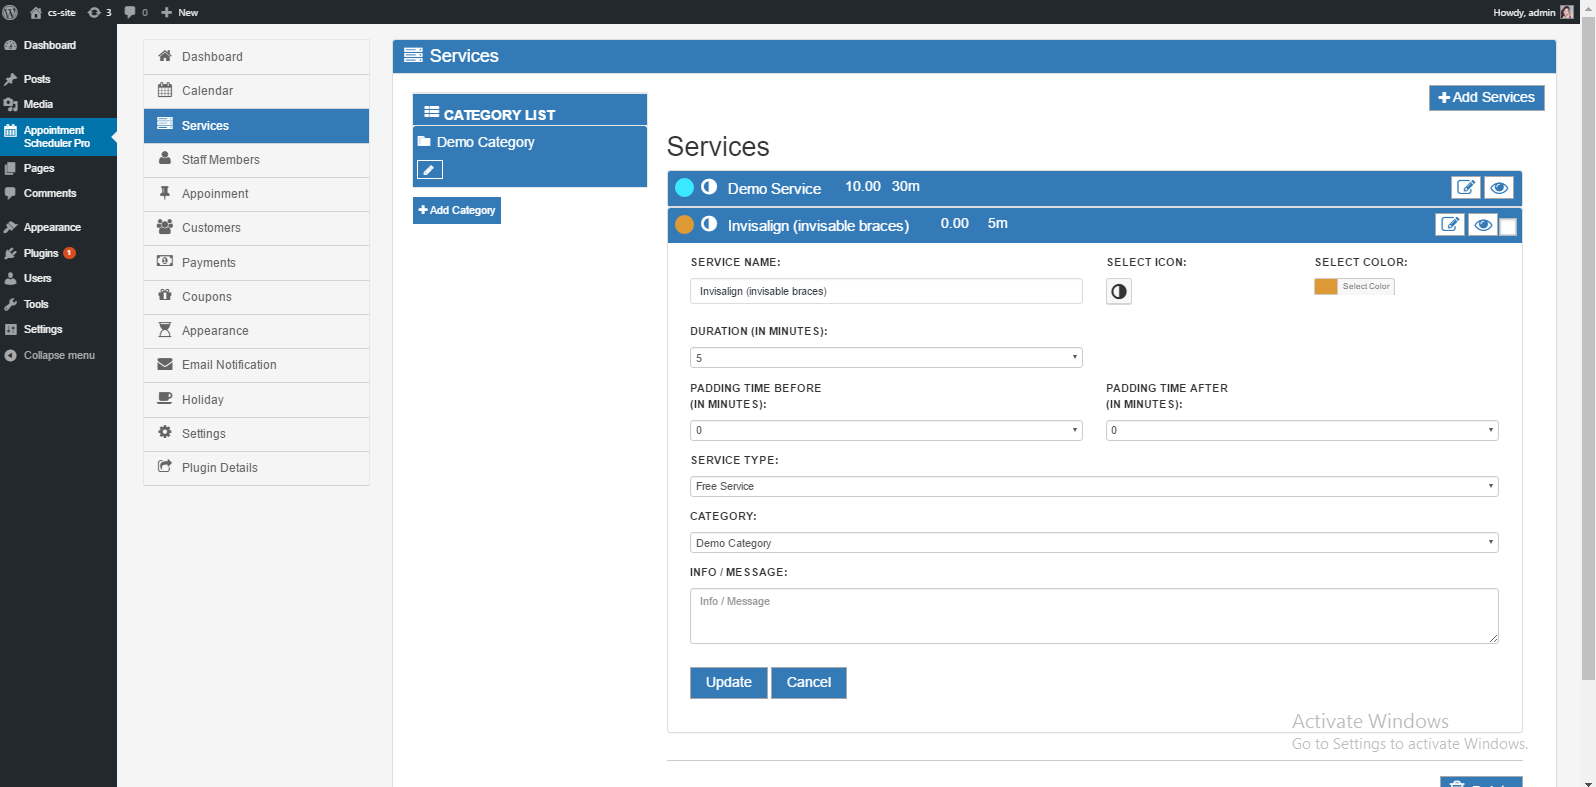Open Email Notification menu item
Screen dimensions: 1596x787
pyautogui.click(x=229, y=365)
